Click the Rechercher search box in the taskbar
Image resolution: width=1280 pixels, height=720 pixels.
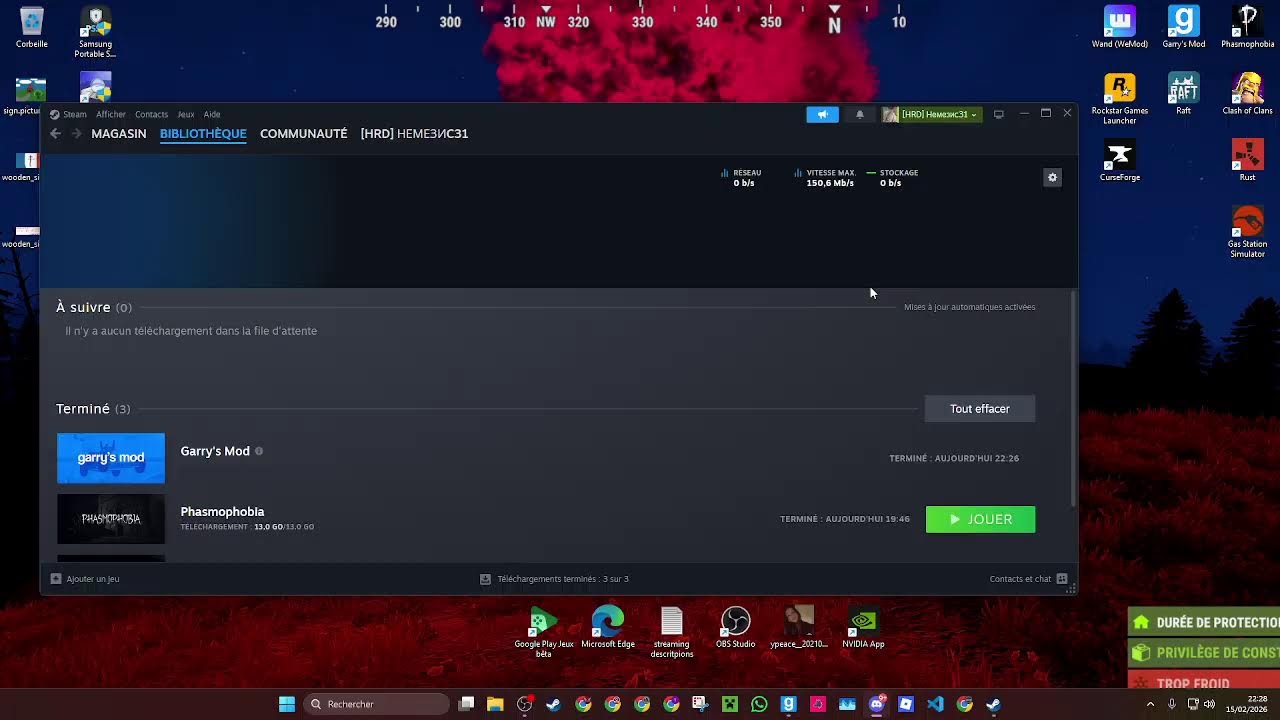pos(376,704)
